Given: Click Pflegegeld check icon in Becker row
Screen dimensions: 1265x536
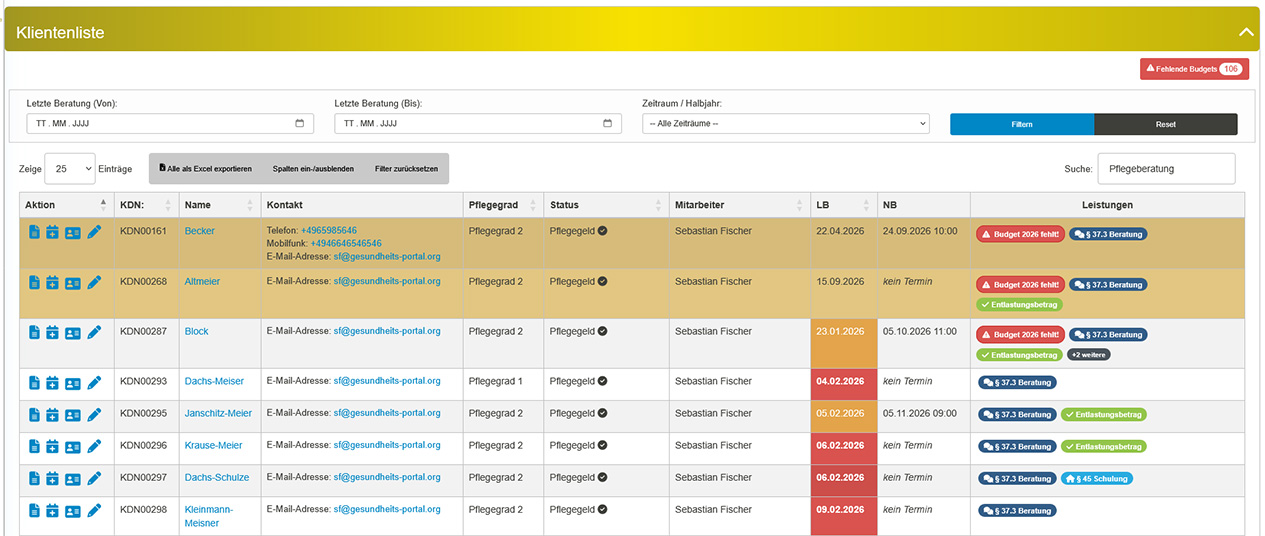Looking at the screenshot, I should pyautogui.click(x=602, y=231).
